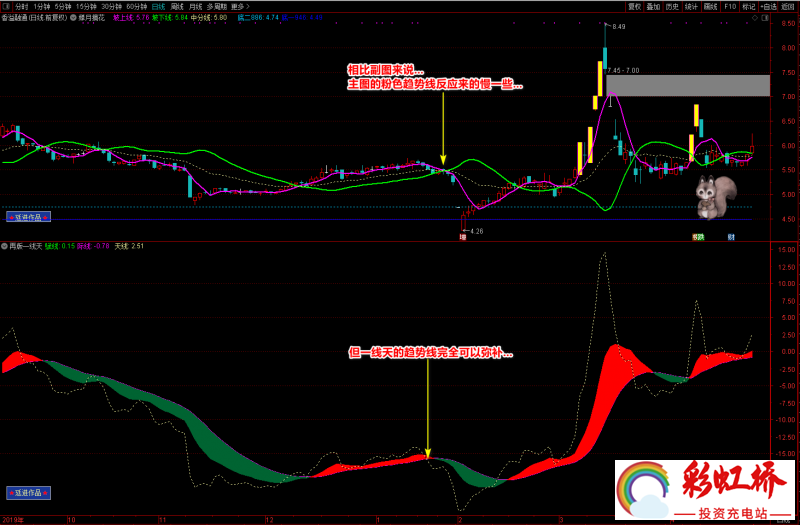The width and height of the screenshot is (800, 525).
Task: Click the 复权 price adjustment button
Action: tap(634, 7)
